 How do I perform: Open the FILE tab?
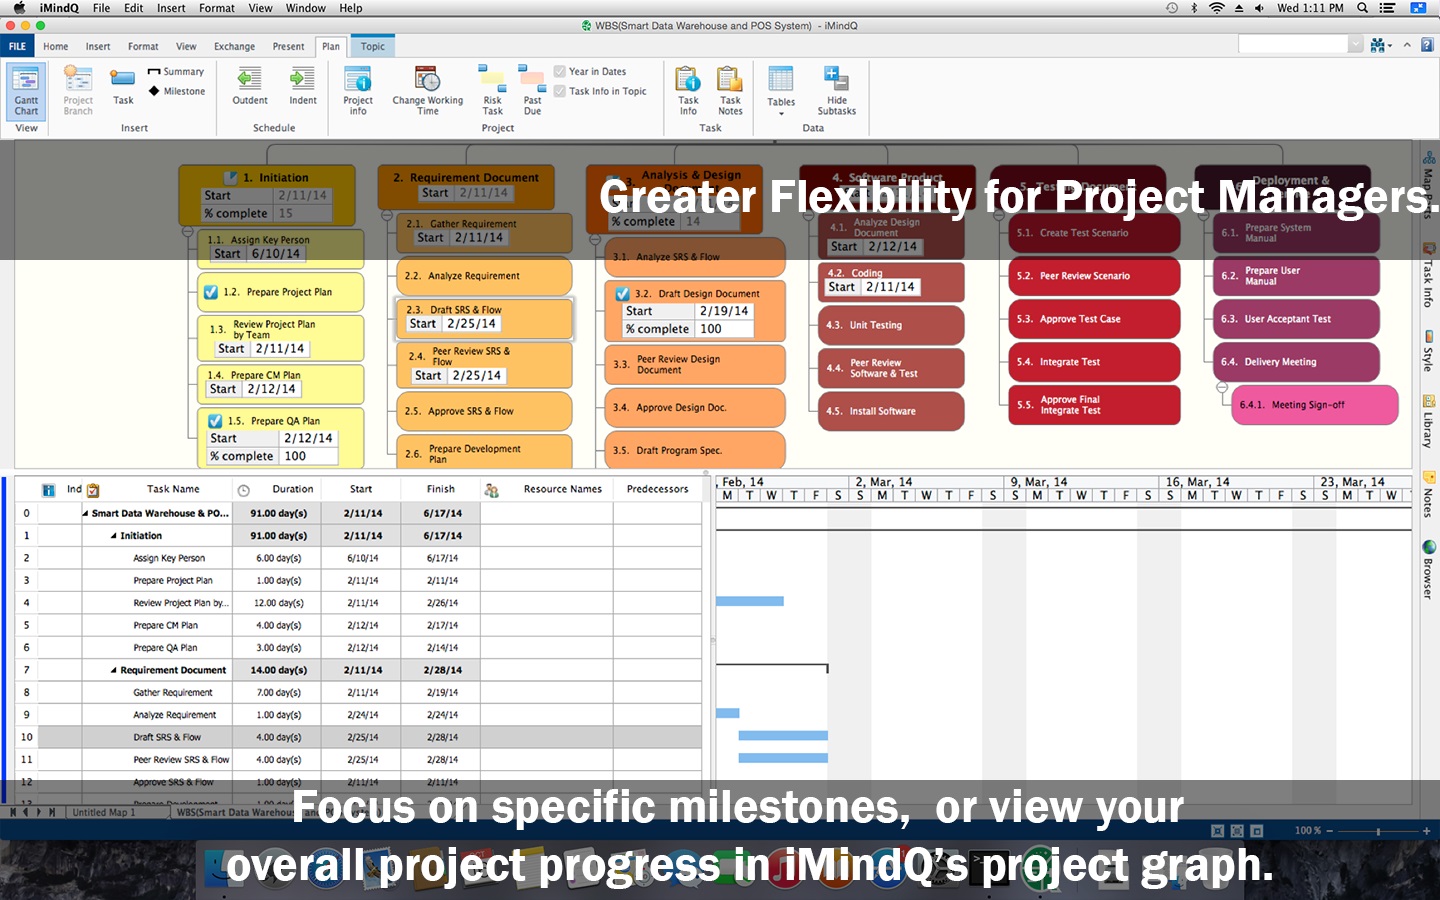(x=17, y=46)
